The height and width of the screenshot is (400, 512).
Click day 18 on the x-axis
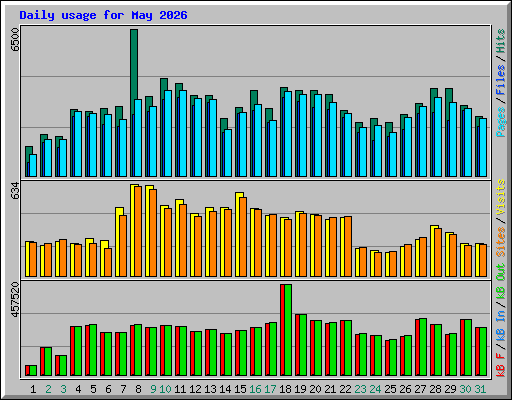click(x=285, y=389)
